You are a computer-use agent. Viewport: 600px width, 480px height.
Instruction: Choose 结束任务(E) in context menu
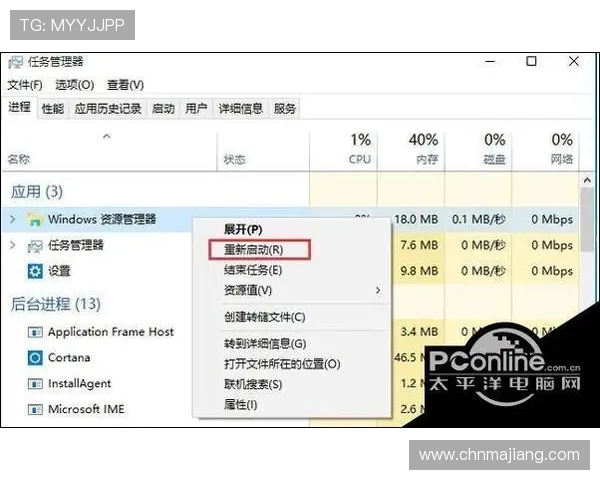click(x=253, y=270)
